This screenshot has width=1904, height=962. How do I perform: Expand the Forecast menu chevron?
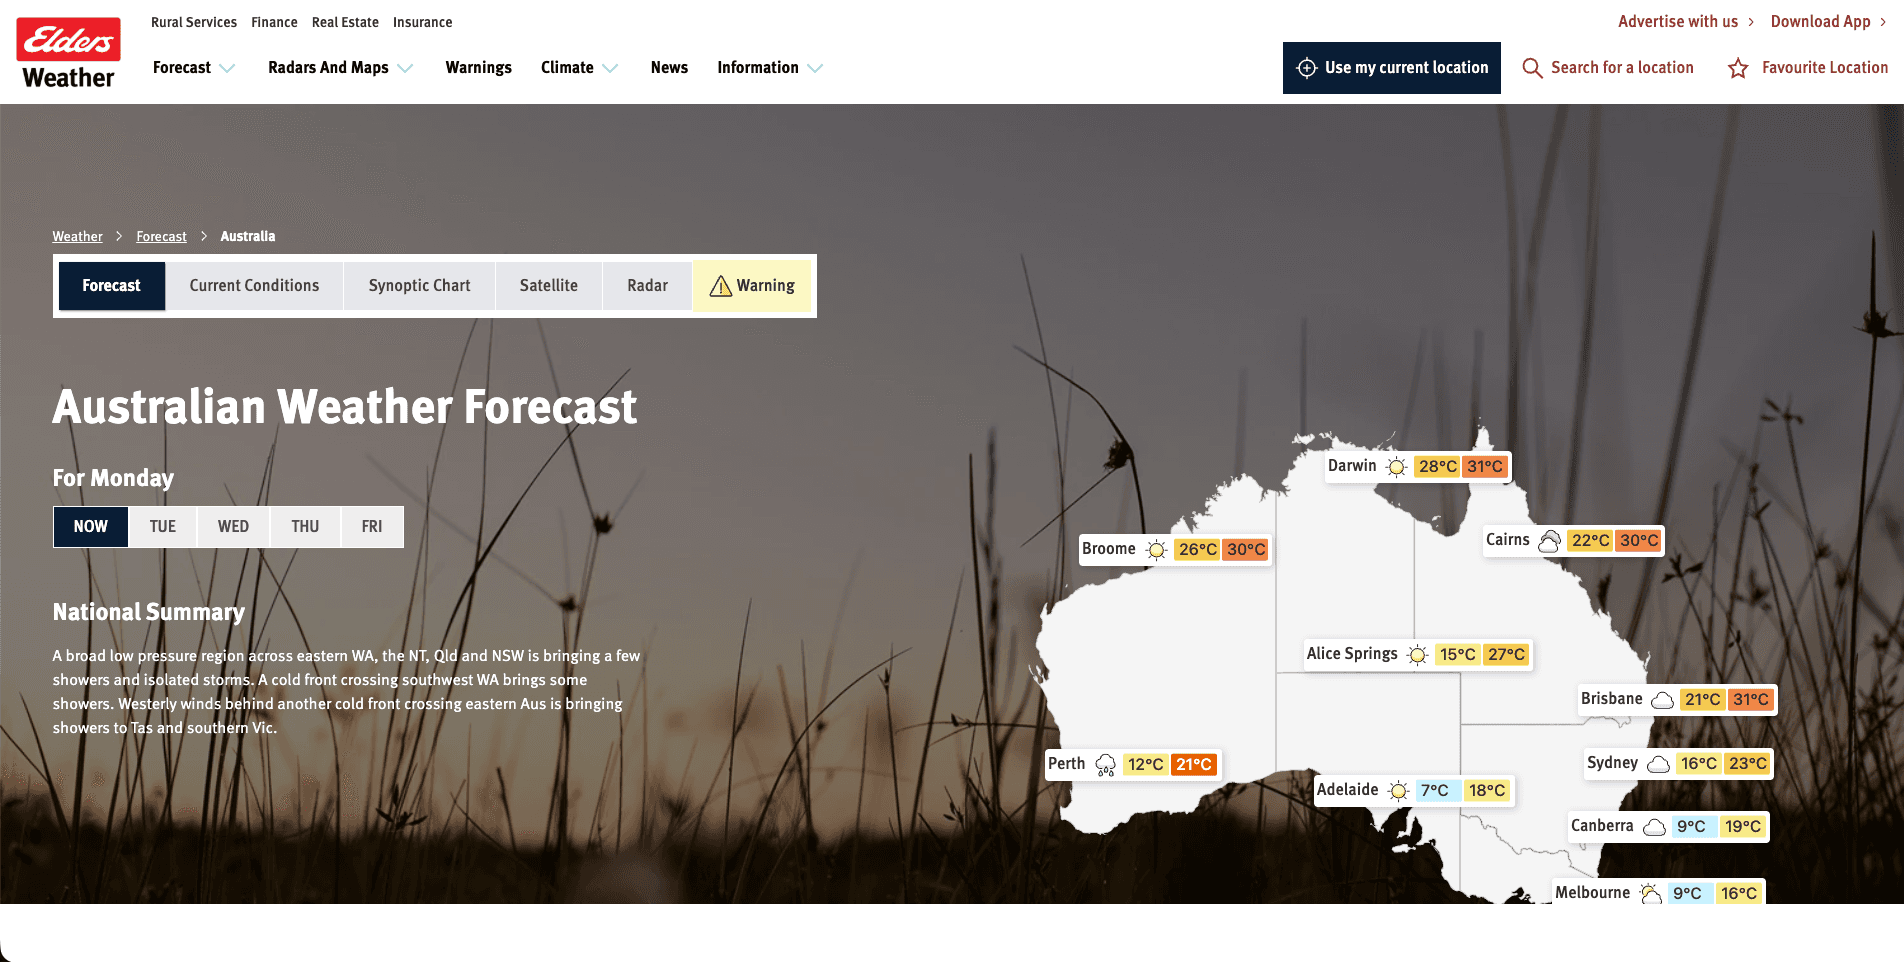pos(227,68)
